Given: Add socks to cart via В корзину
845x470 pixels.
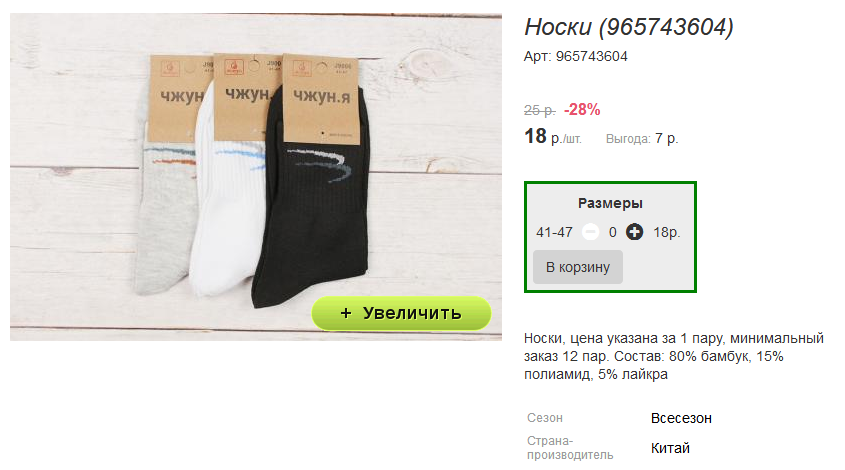Looking at the screenshot, I should coord(578,267).
